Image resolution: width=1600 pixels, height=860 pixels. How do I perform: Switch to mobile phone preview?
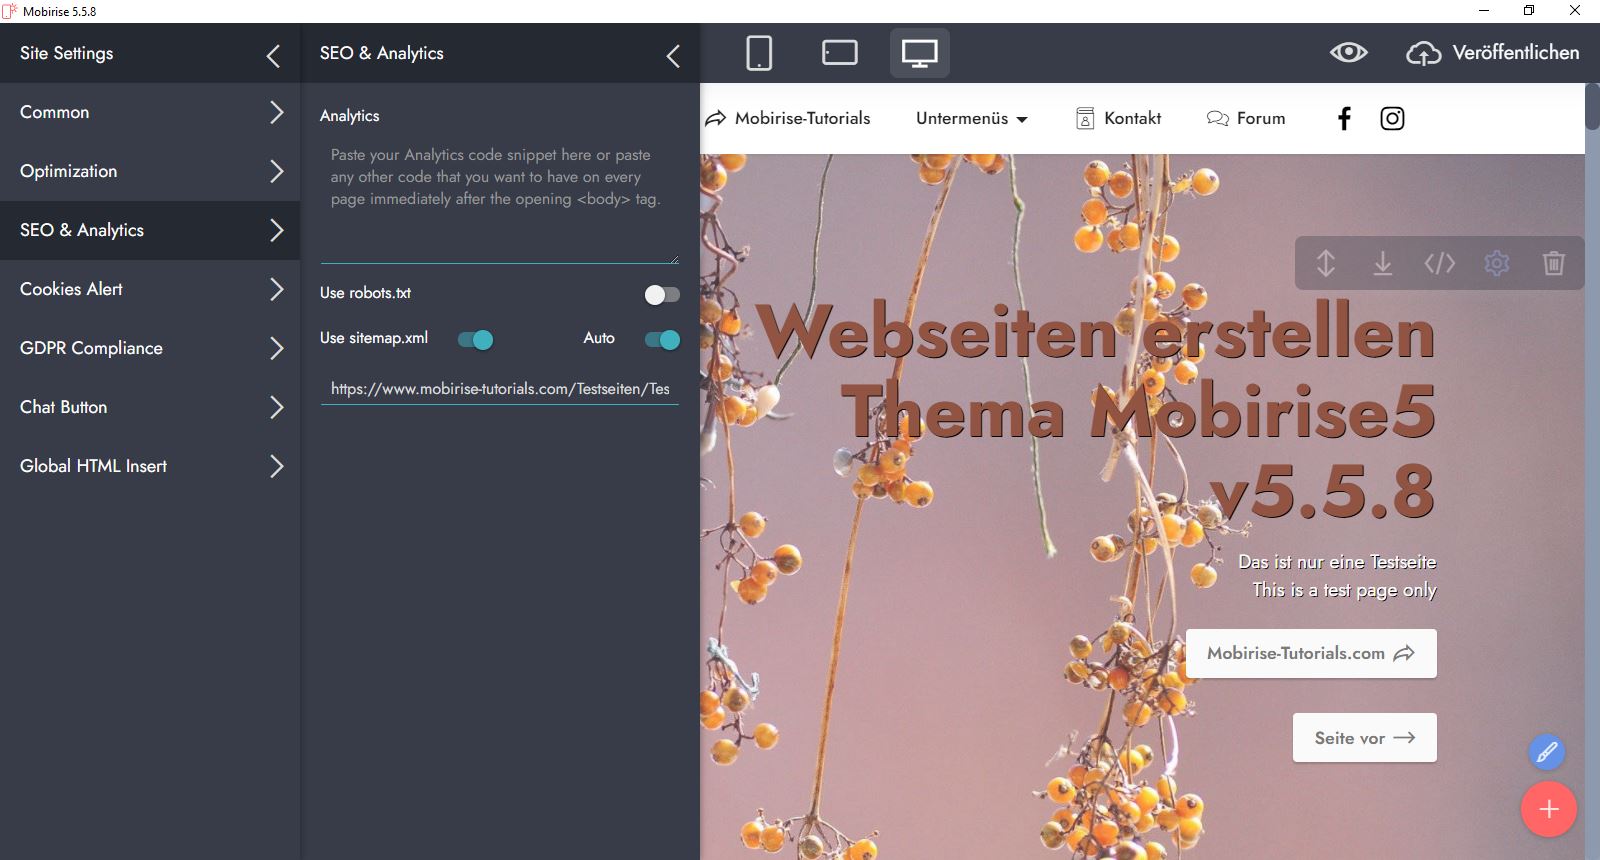tap(759, 53)
